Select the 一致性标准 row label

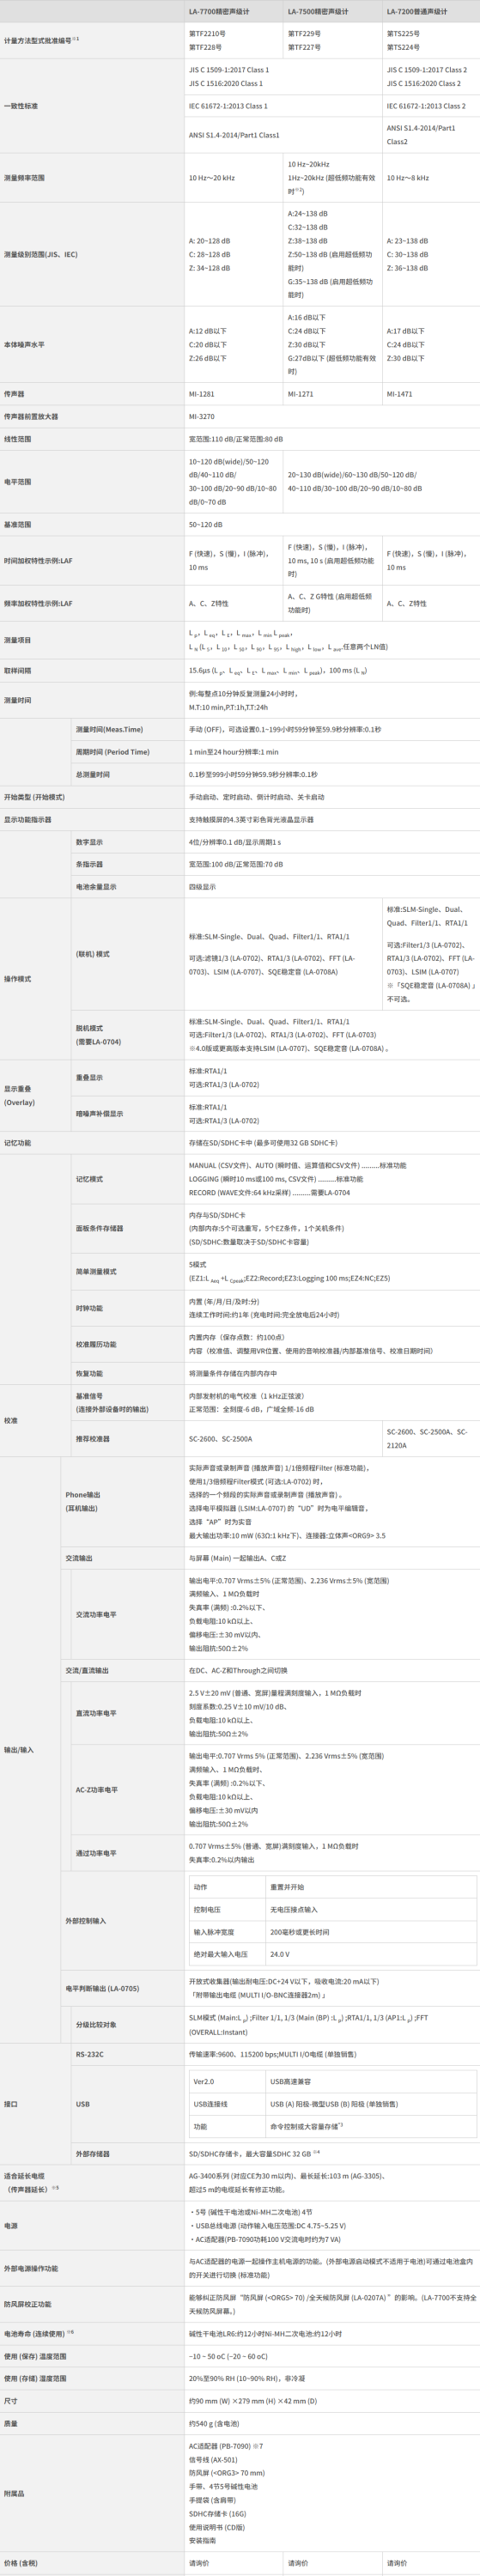[21, 106]
